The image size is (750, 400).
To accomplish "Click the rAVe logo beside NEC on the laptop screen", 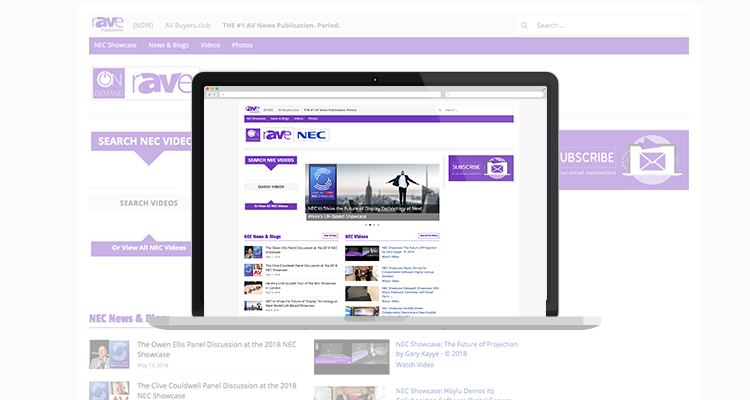I will tap(277, 135).
